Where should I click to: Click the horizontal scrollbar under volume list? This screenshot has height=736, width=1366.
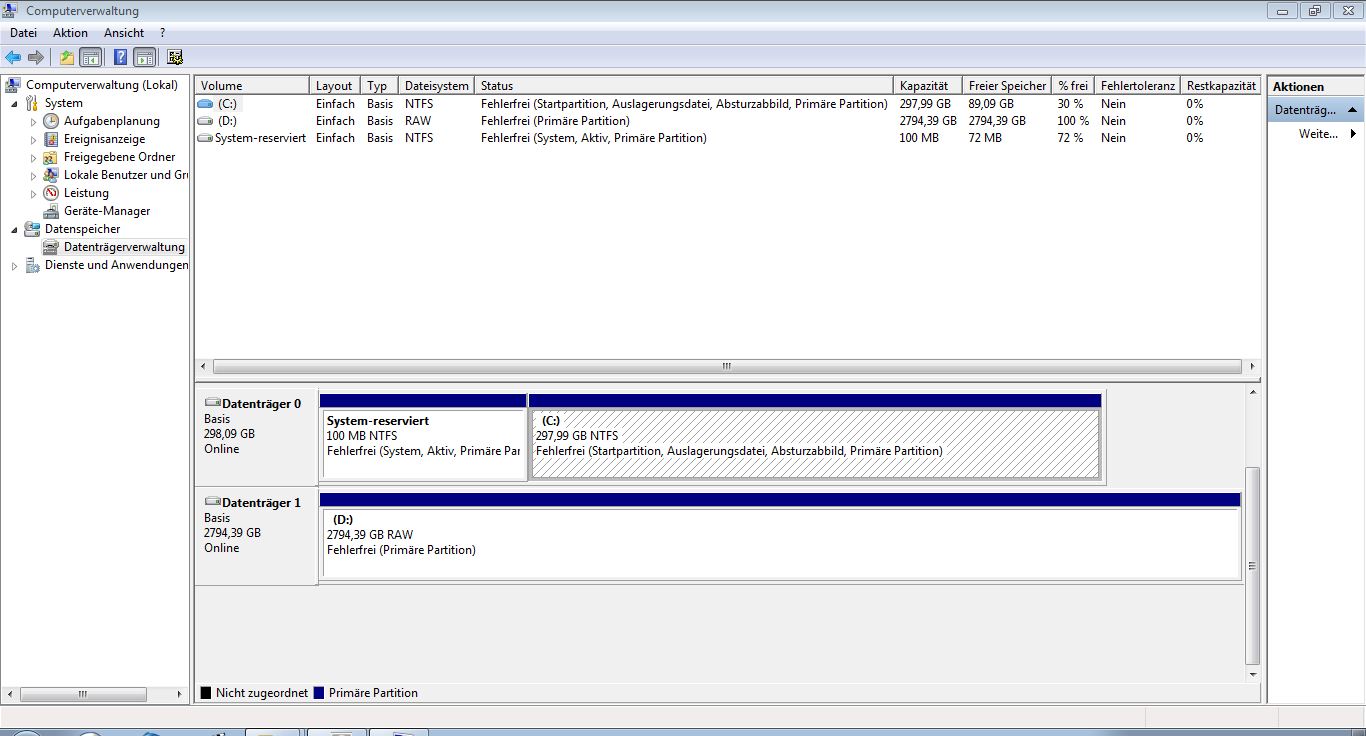(x=727, y=367)
